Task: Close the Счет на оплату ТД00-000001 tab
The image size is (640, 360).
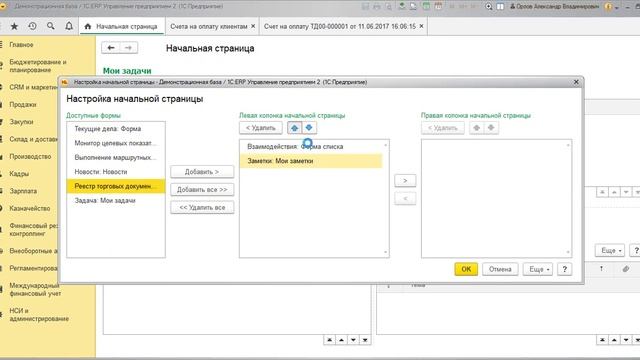Action: point(421,26)
